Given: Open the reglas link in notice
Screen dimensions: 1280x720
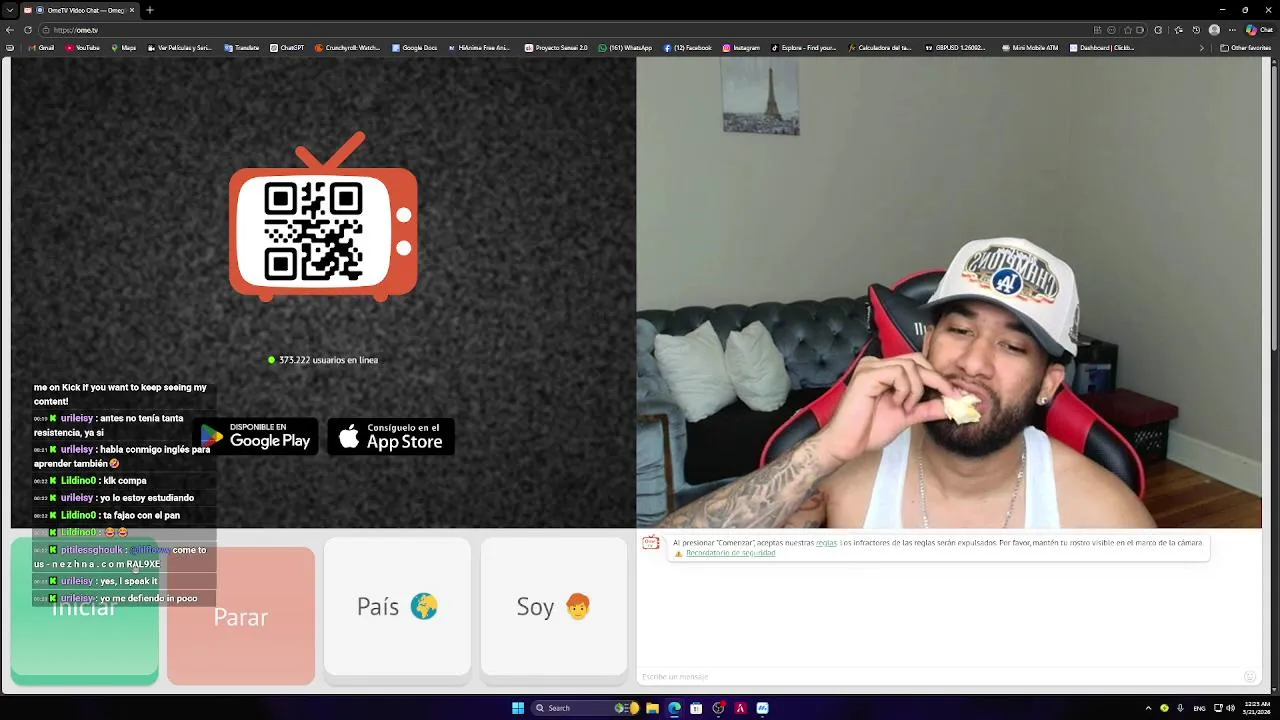Looking at the screenshot, I should [826, 543].
